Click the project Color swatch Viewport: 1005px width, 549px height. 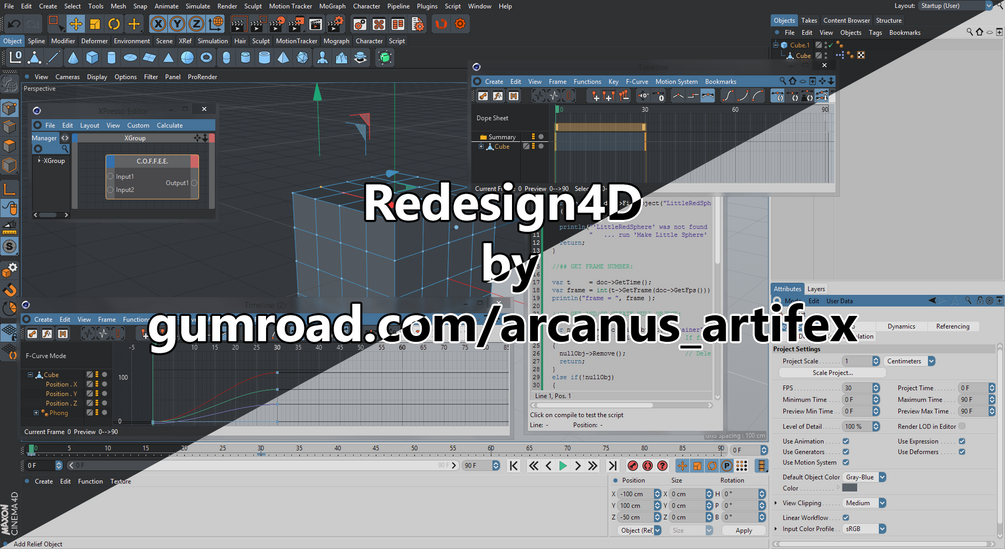pos(849,488)
